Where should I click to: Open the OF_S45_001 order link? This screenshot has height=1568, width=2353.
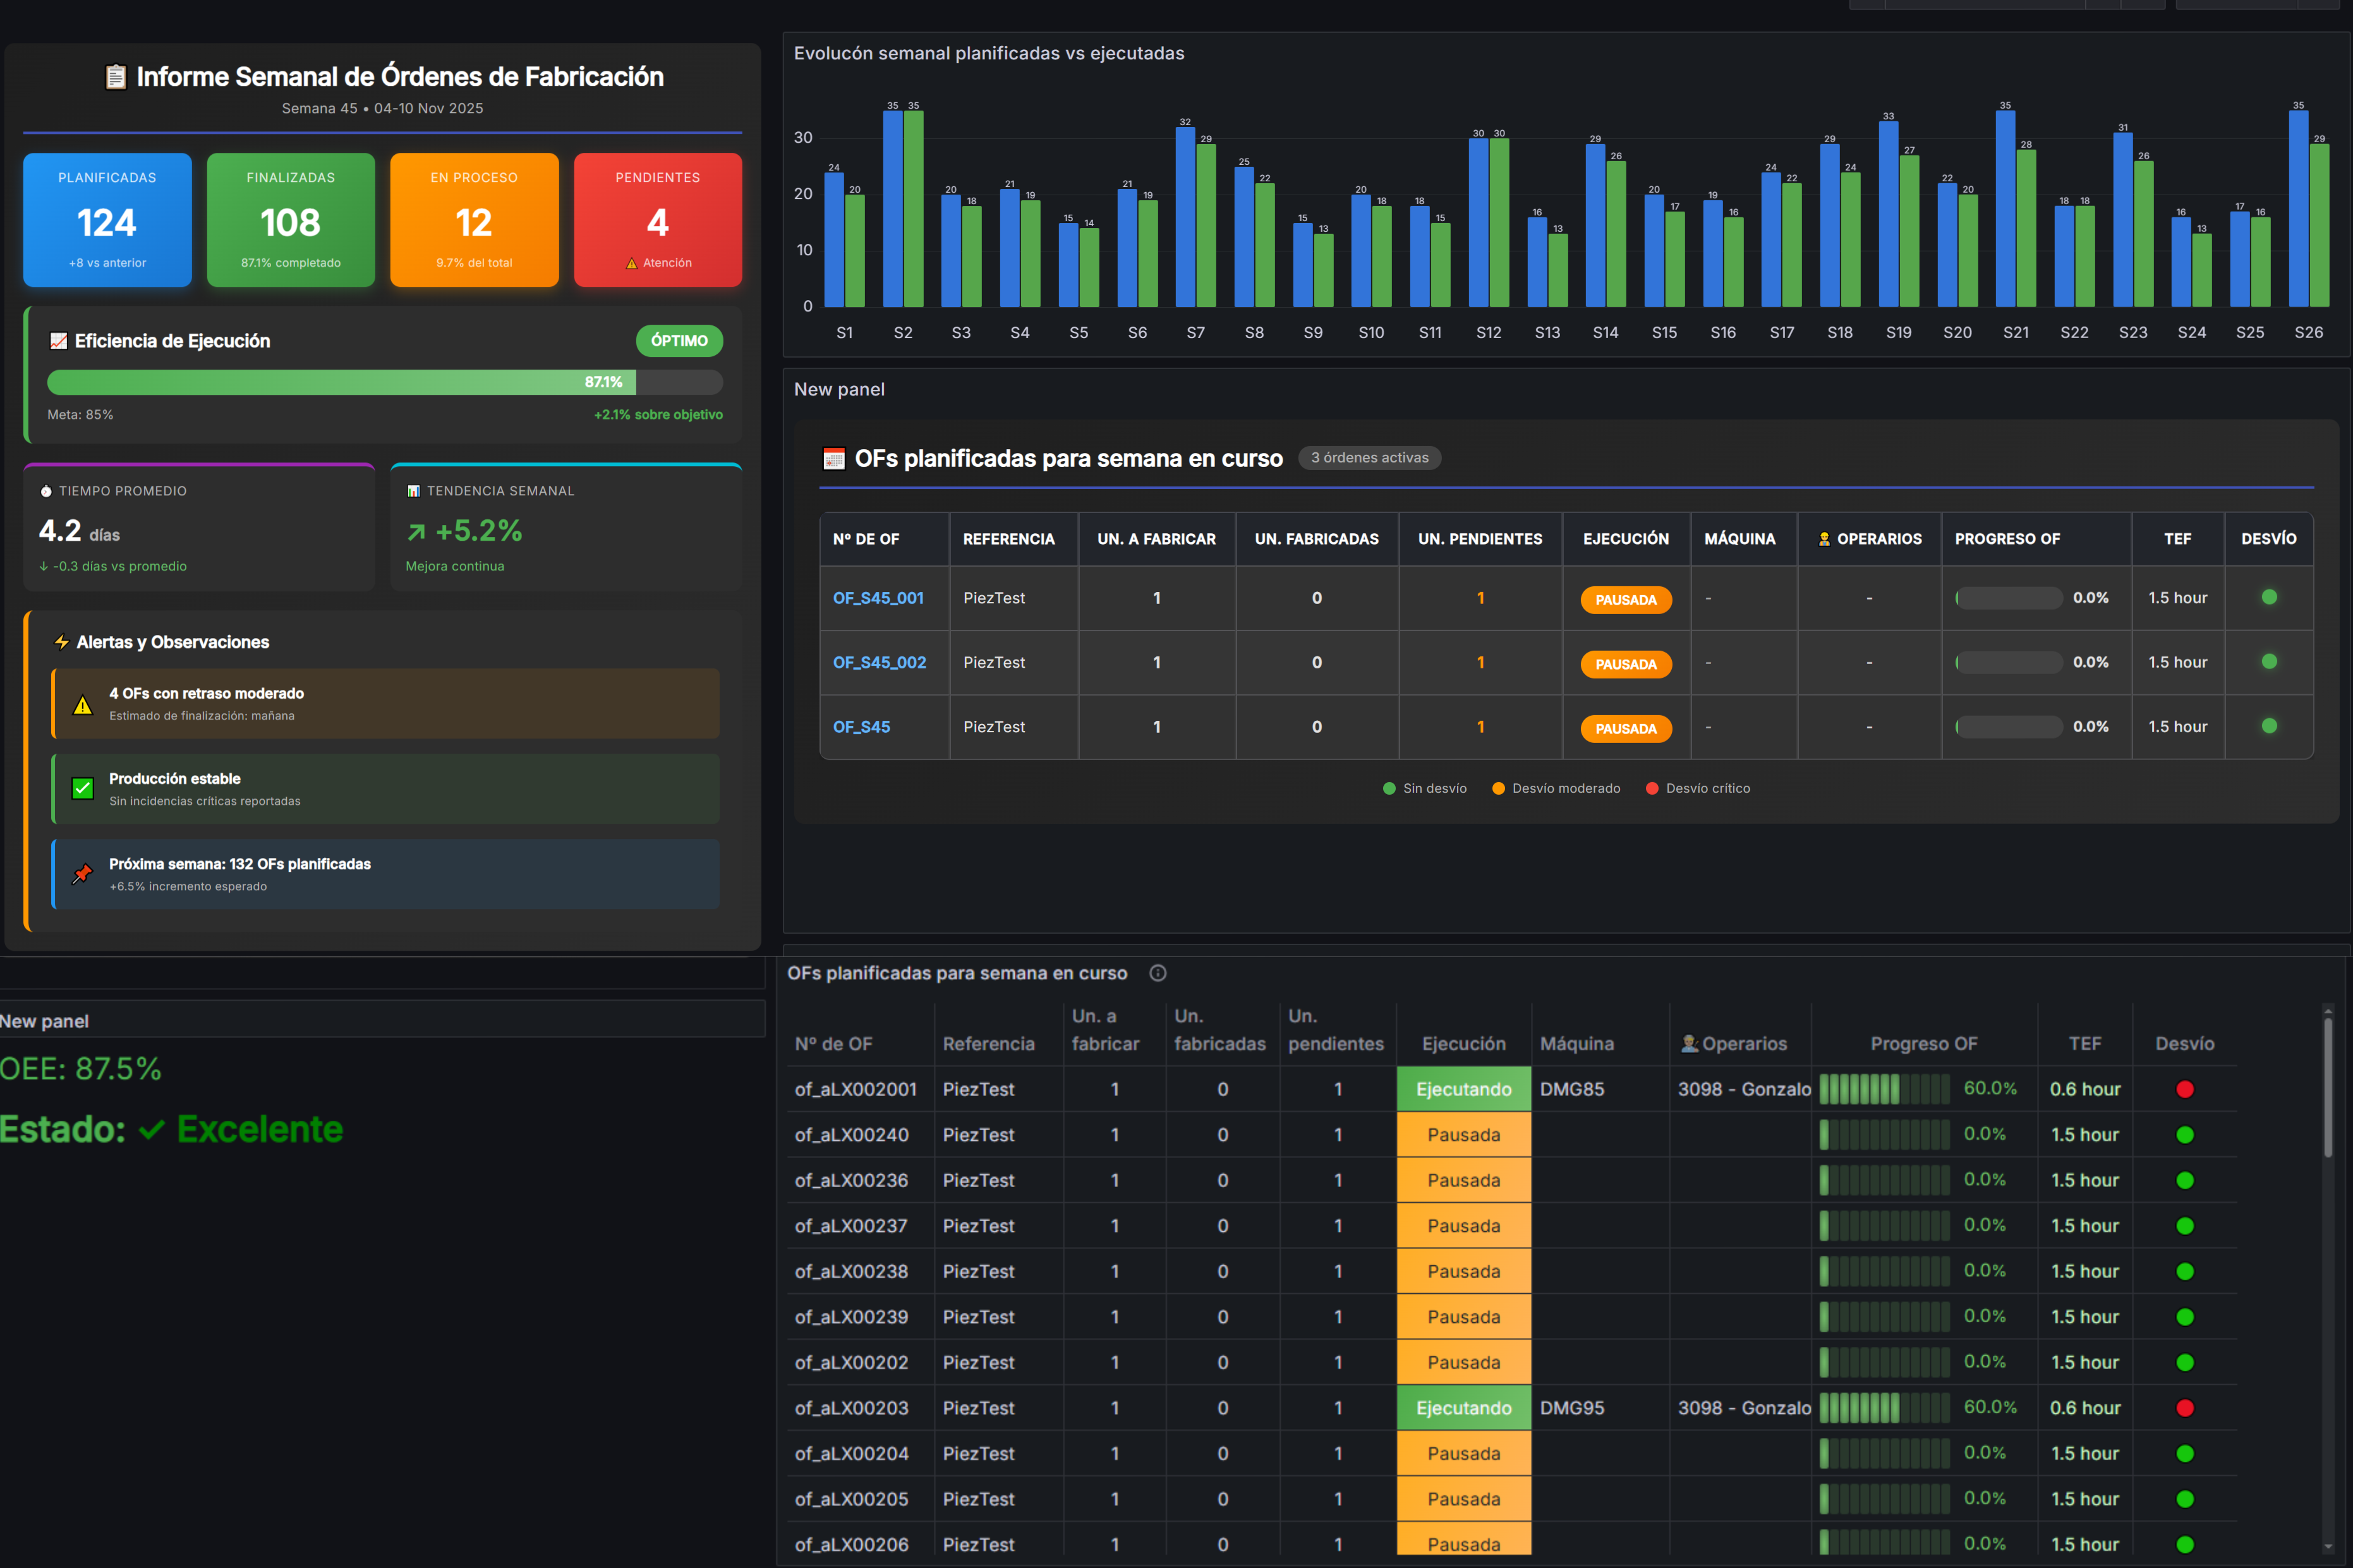coord(878,598)
